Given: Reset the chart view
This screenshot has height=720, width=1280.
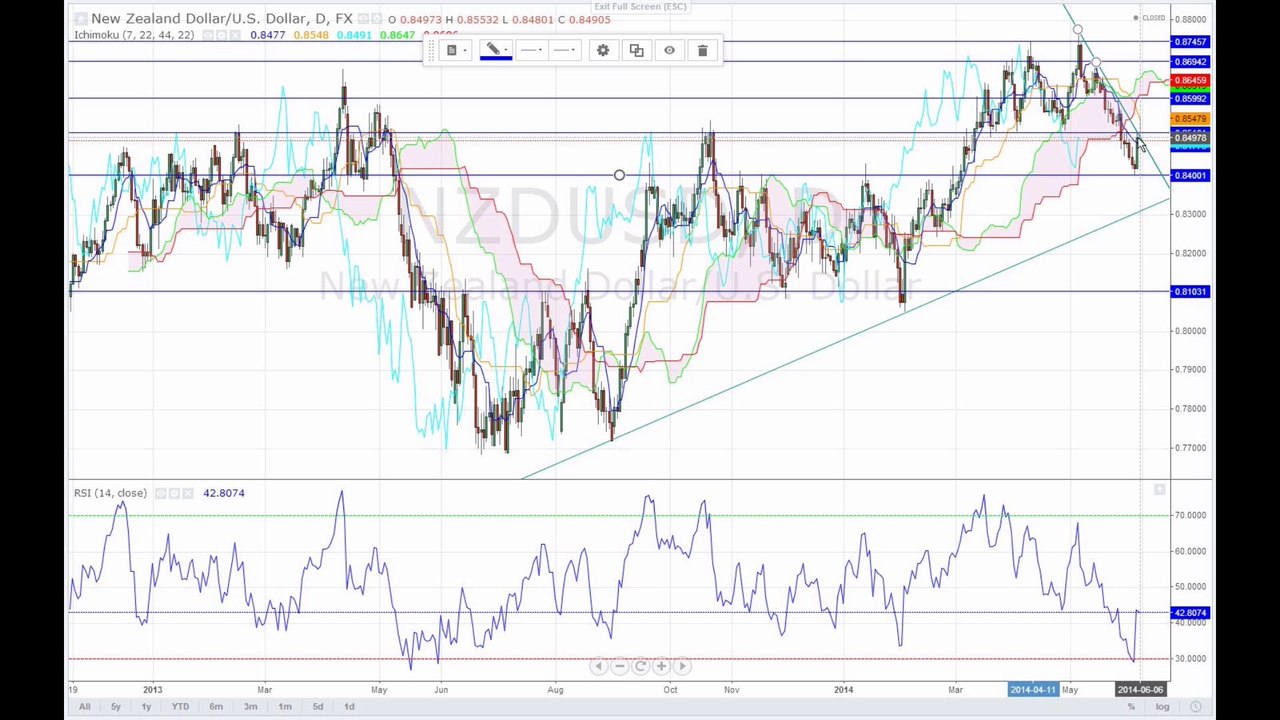Looking at the screenshot, I should [x=640, y=666].
